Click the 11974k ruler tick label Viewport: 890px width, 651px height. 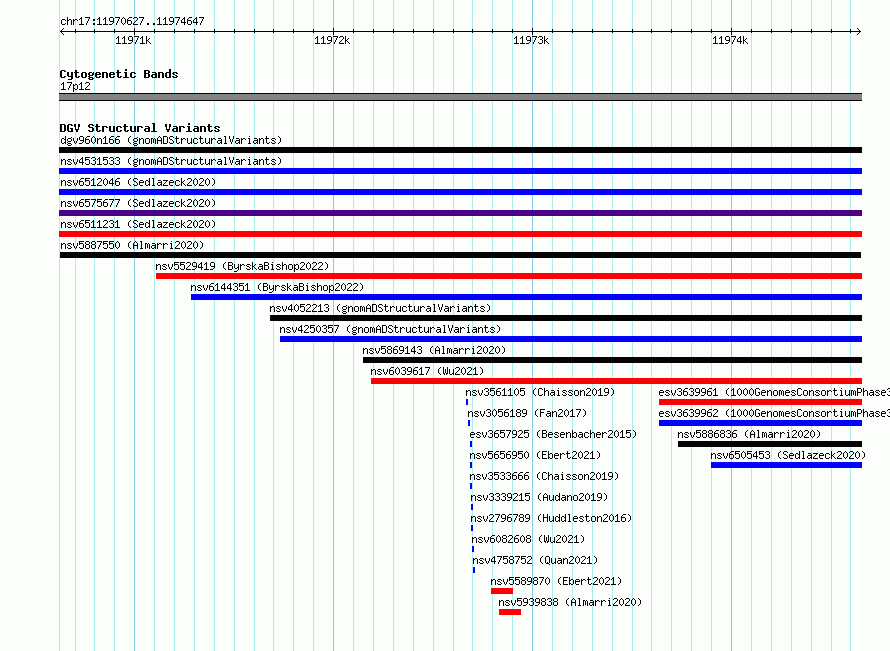pyautogui.click(x=730, y=40)
